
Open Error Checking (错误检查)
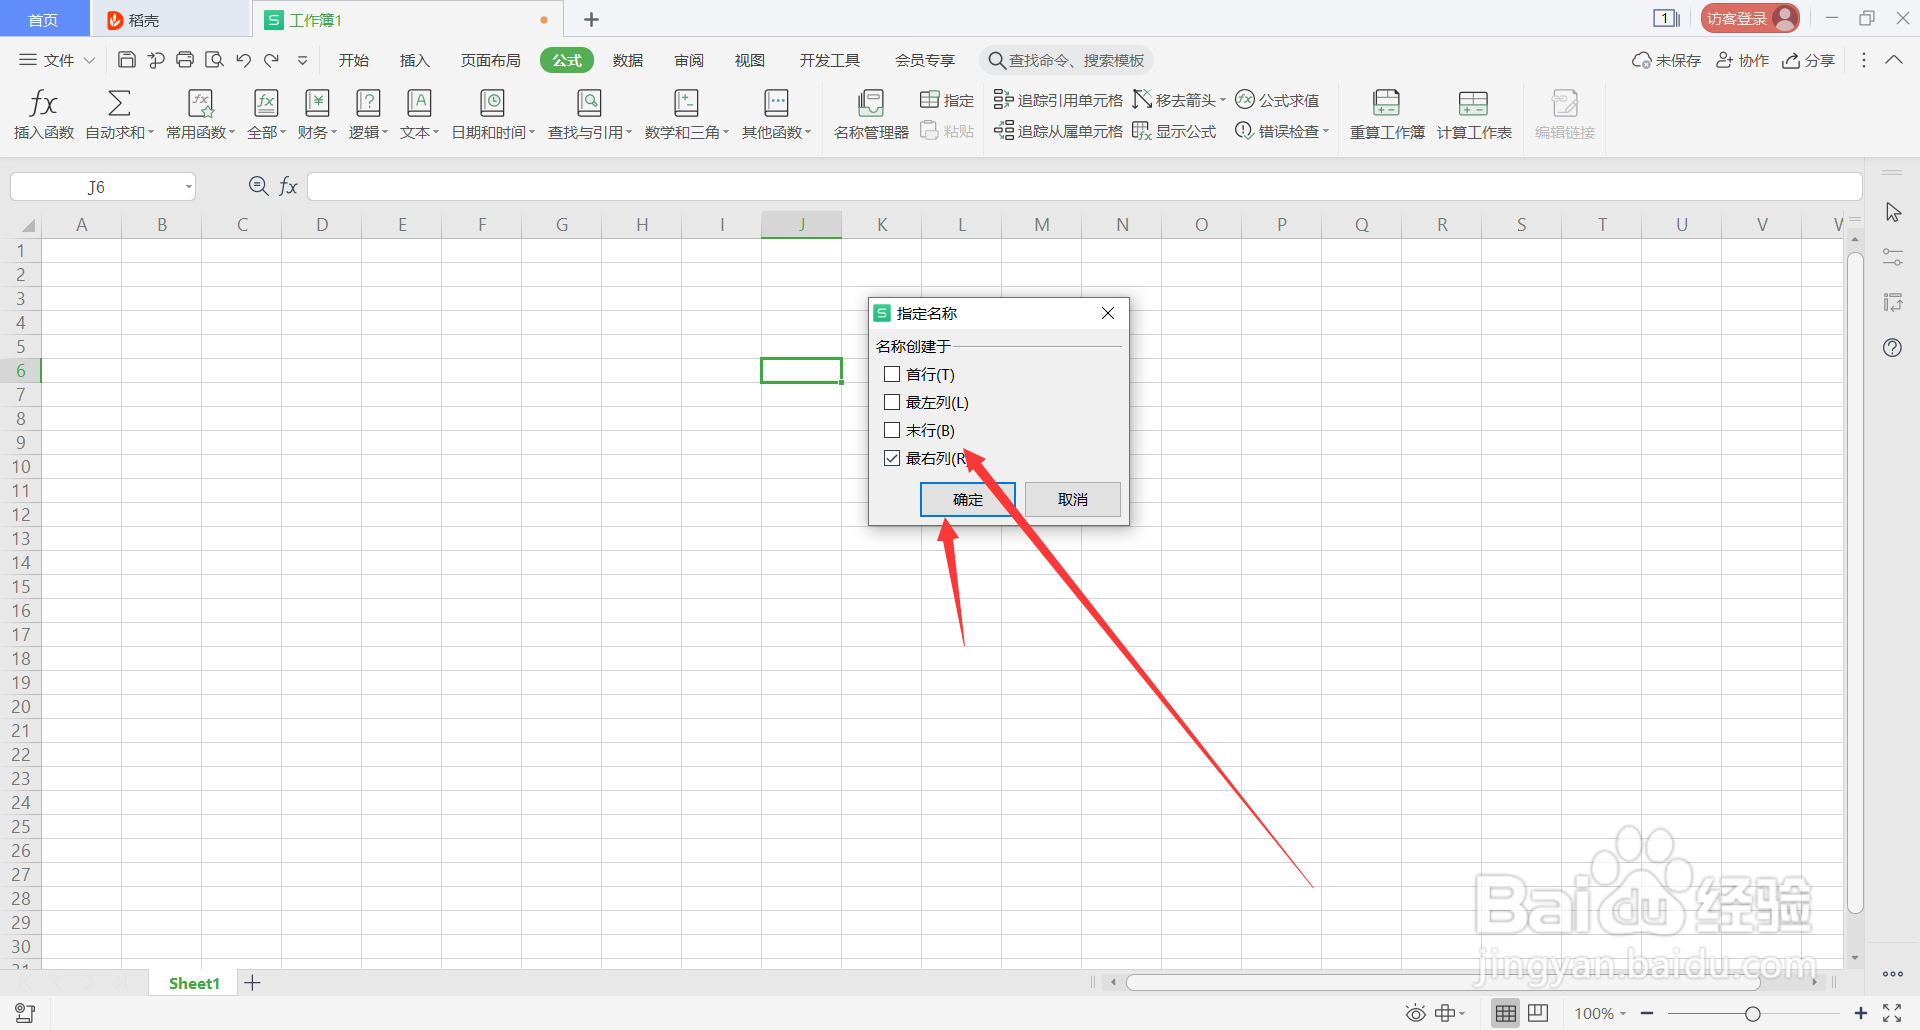coord(1282,131)
